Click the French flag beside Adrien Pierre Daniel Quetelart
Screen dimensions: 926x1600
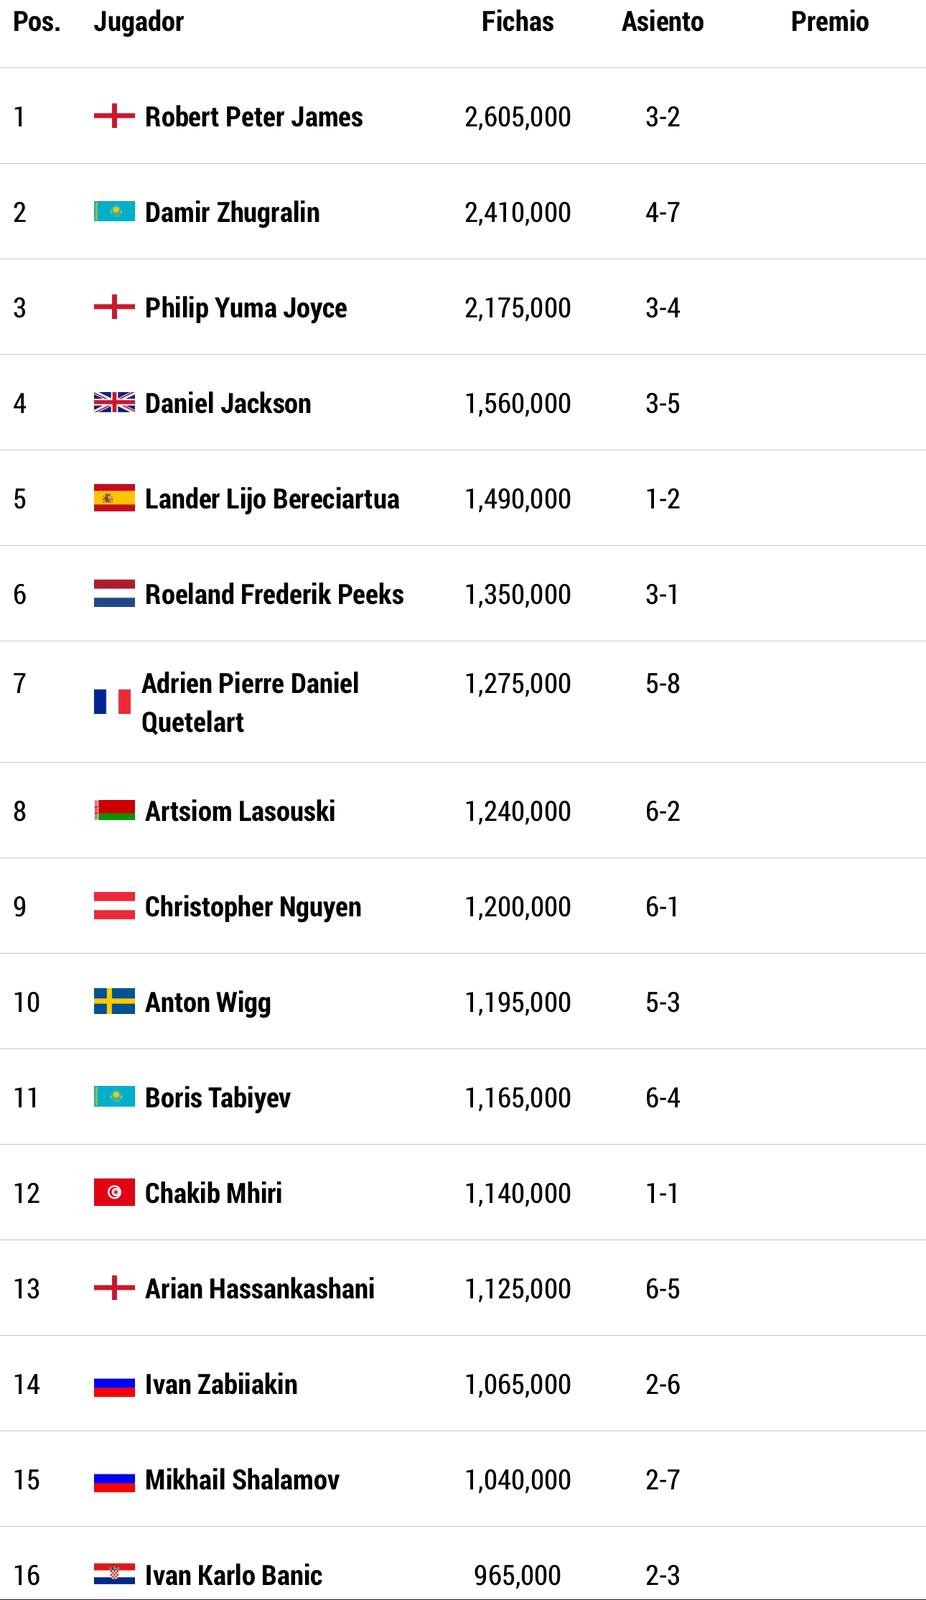112,702
